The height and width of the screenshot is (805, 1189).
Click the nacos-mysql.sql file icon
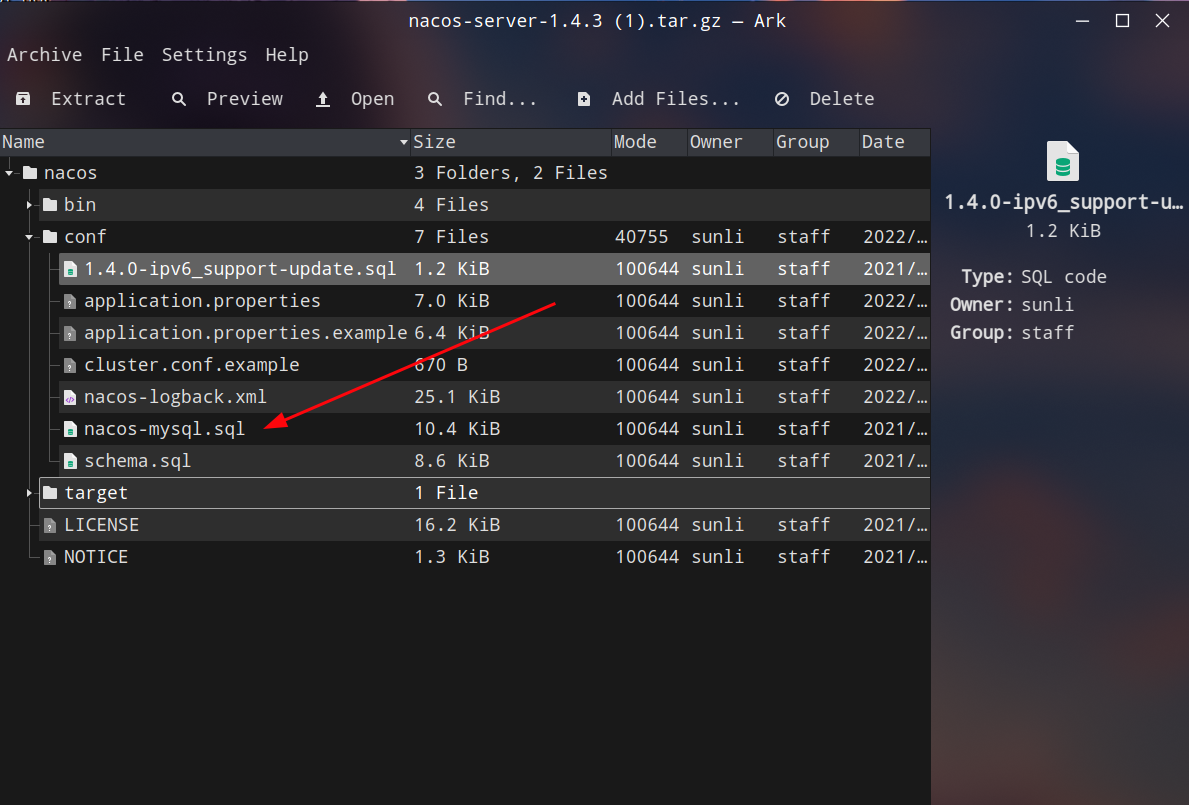tap(70, 430)
